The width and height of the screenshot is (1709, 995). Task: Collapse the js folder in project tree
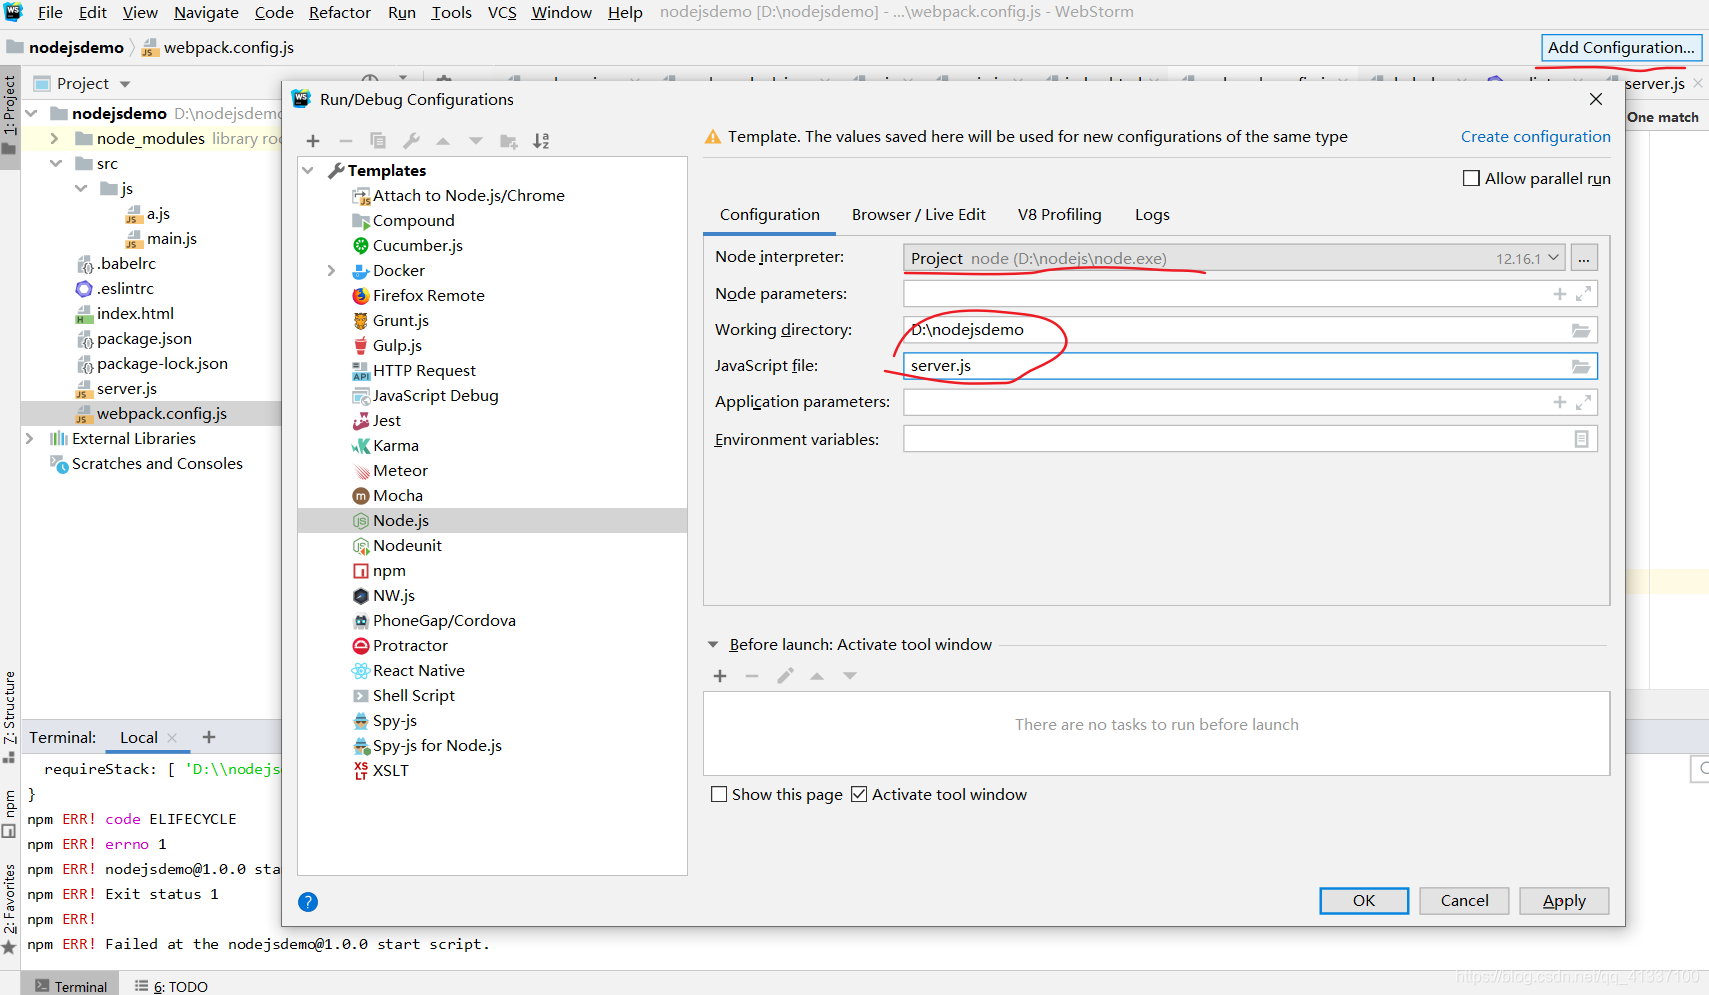tap(81, 189)
